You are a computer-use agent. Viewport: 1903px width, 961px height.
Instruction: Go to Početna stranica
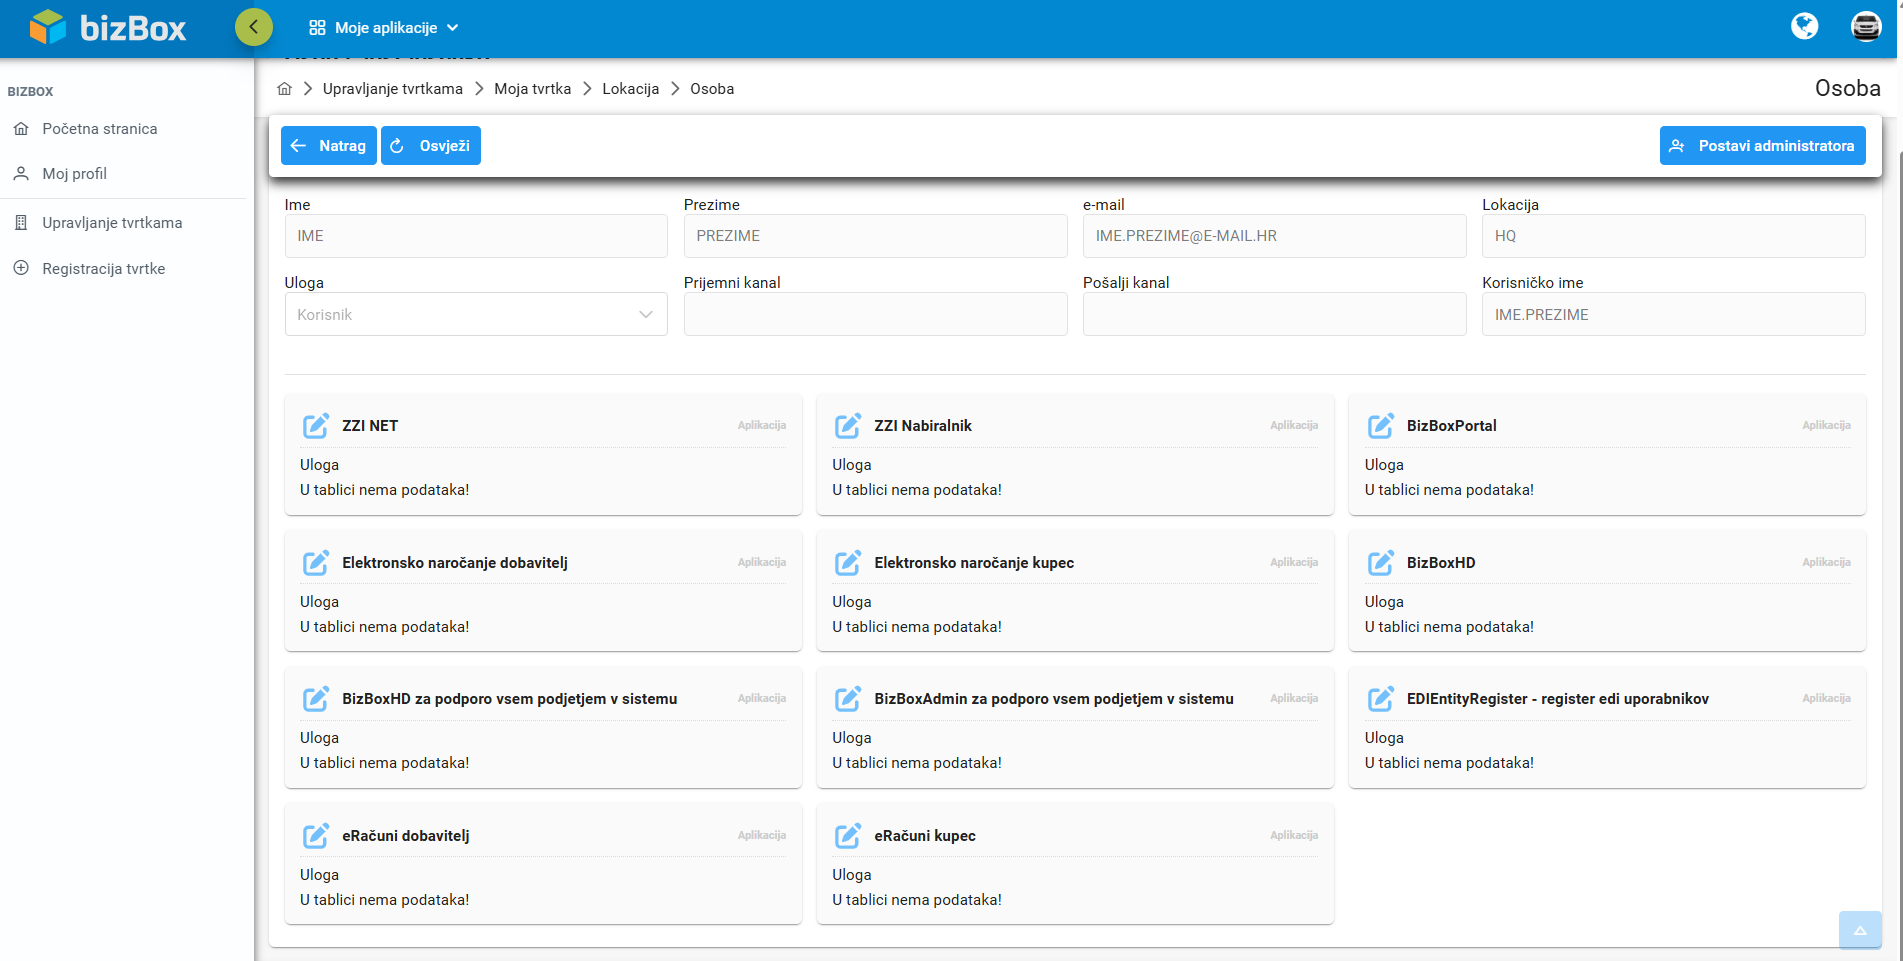click(100, 129)
